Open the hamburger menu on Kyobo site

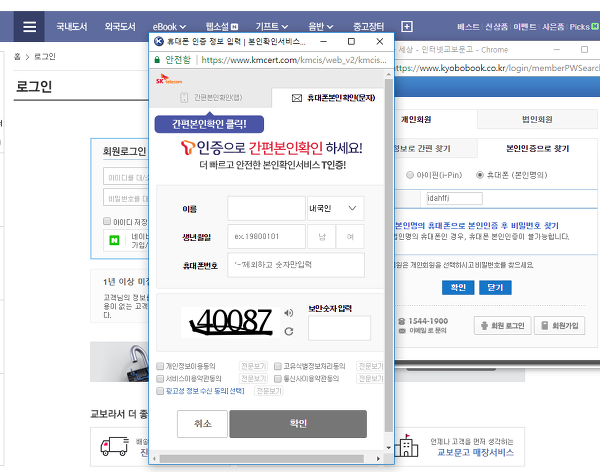tap(29, 26)
